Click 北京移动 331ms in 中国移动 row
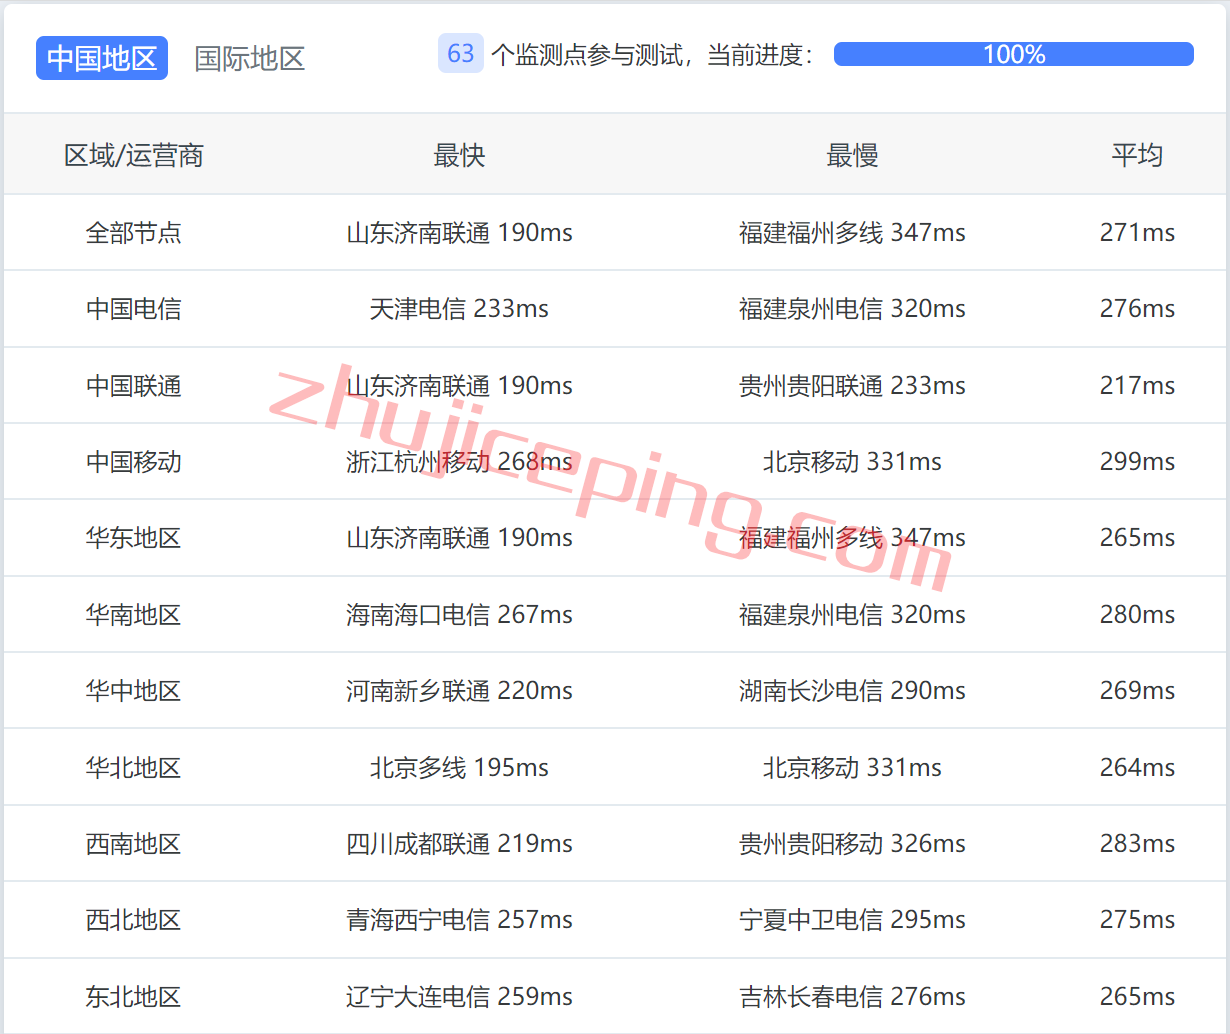Screen dimensions: 1230x1034 pos(852,462)
